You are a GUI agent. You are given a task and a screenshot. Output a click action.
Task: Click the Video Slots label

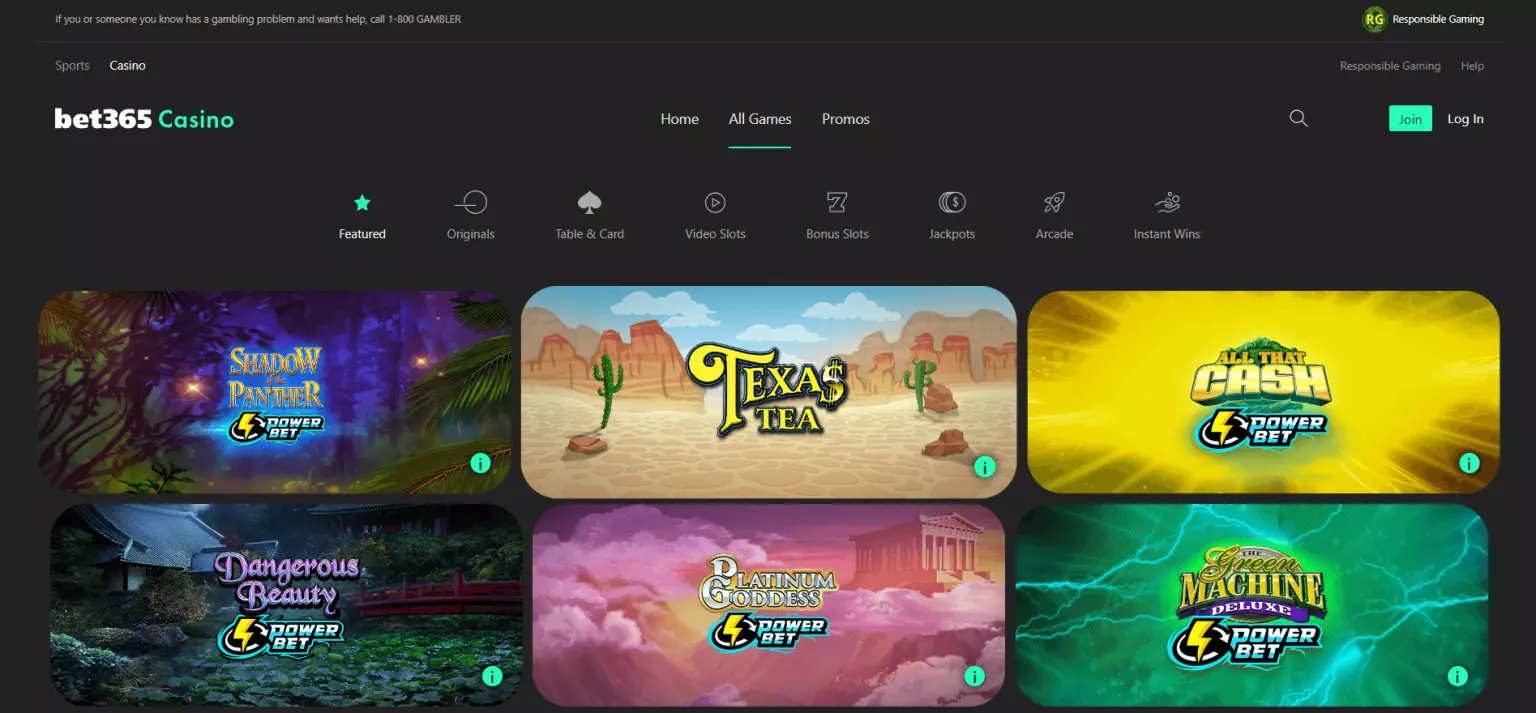point(715,234)
